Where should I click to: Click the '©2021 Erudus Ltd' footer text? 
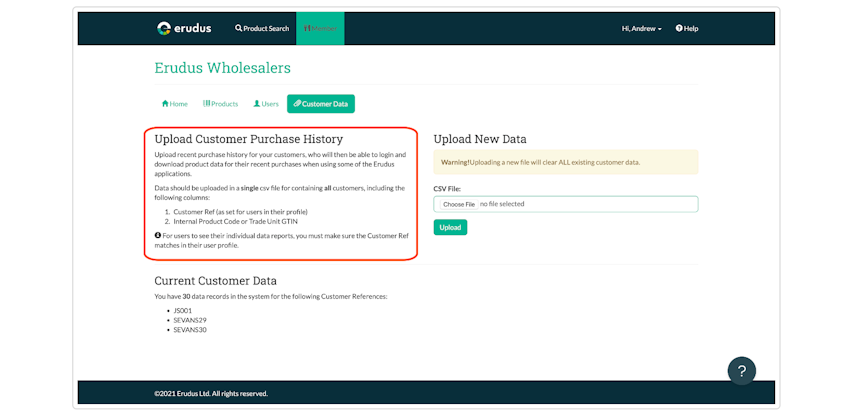tap(211, 393)
